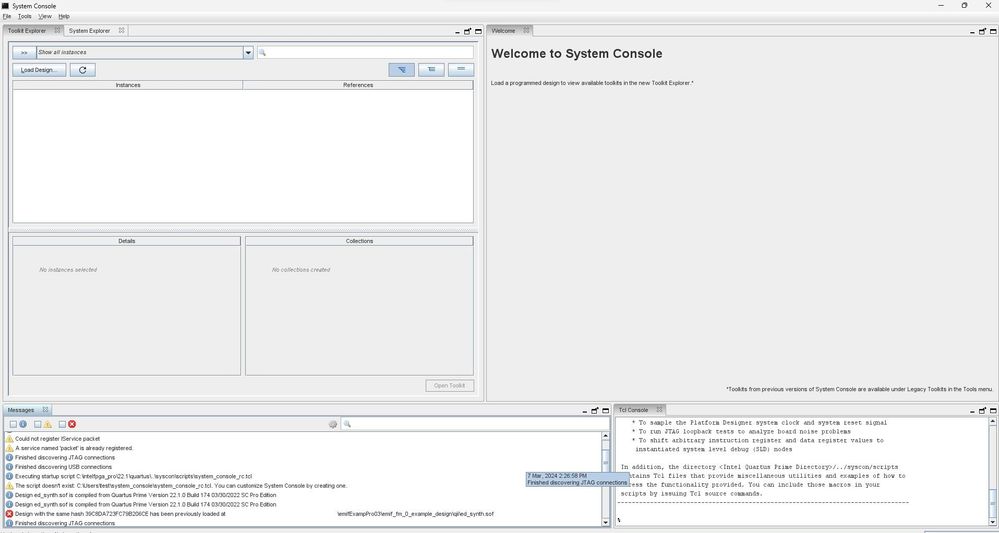Viewport: 999px width, 533px height.
Task: Click the double-arrow expand filter button
Action: pyautogui.click(x=24, y=52)
